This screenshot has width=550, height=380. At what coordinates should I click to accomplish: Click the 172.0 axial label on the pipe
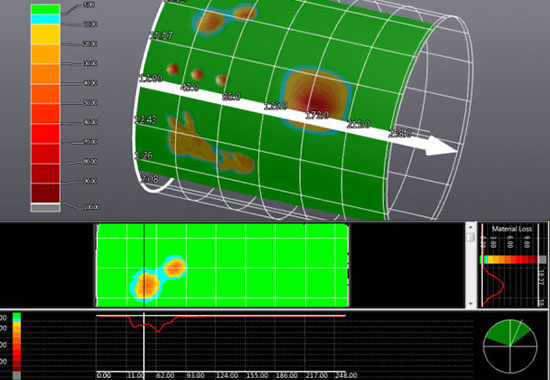pos(317,115)
